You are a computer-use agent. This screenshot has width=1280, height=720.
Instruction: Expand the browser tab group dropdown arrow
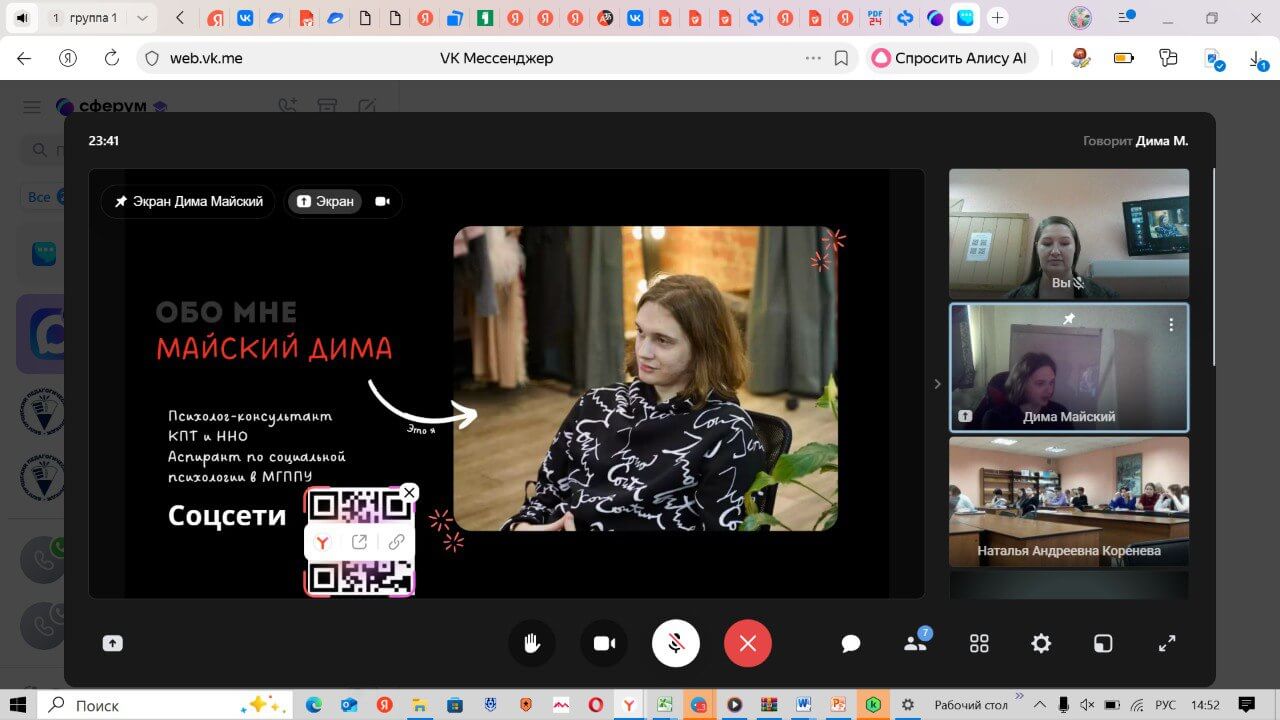141,18
